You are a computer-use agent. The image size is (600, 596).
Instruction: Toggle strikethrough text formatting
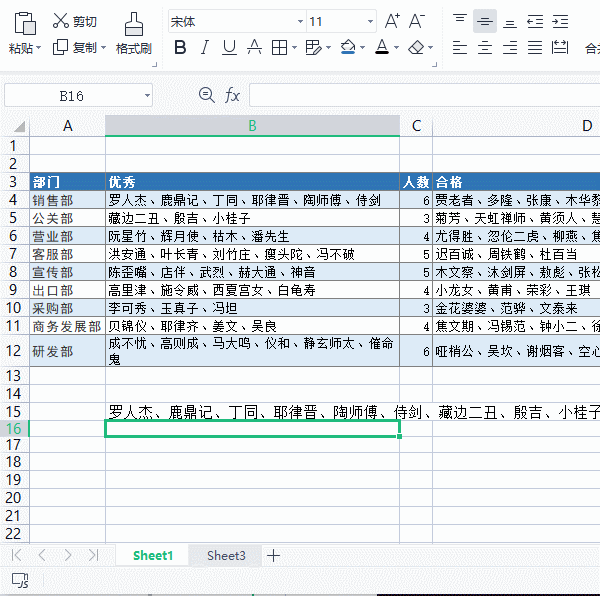(x=254, y=47)
